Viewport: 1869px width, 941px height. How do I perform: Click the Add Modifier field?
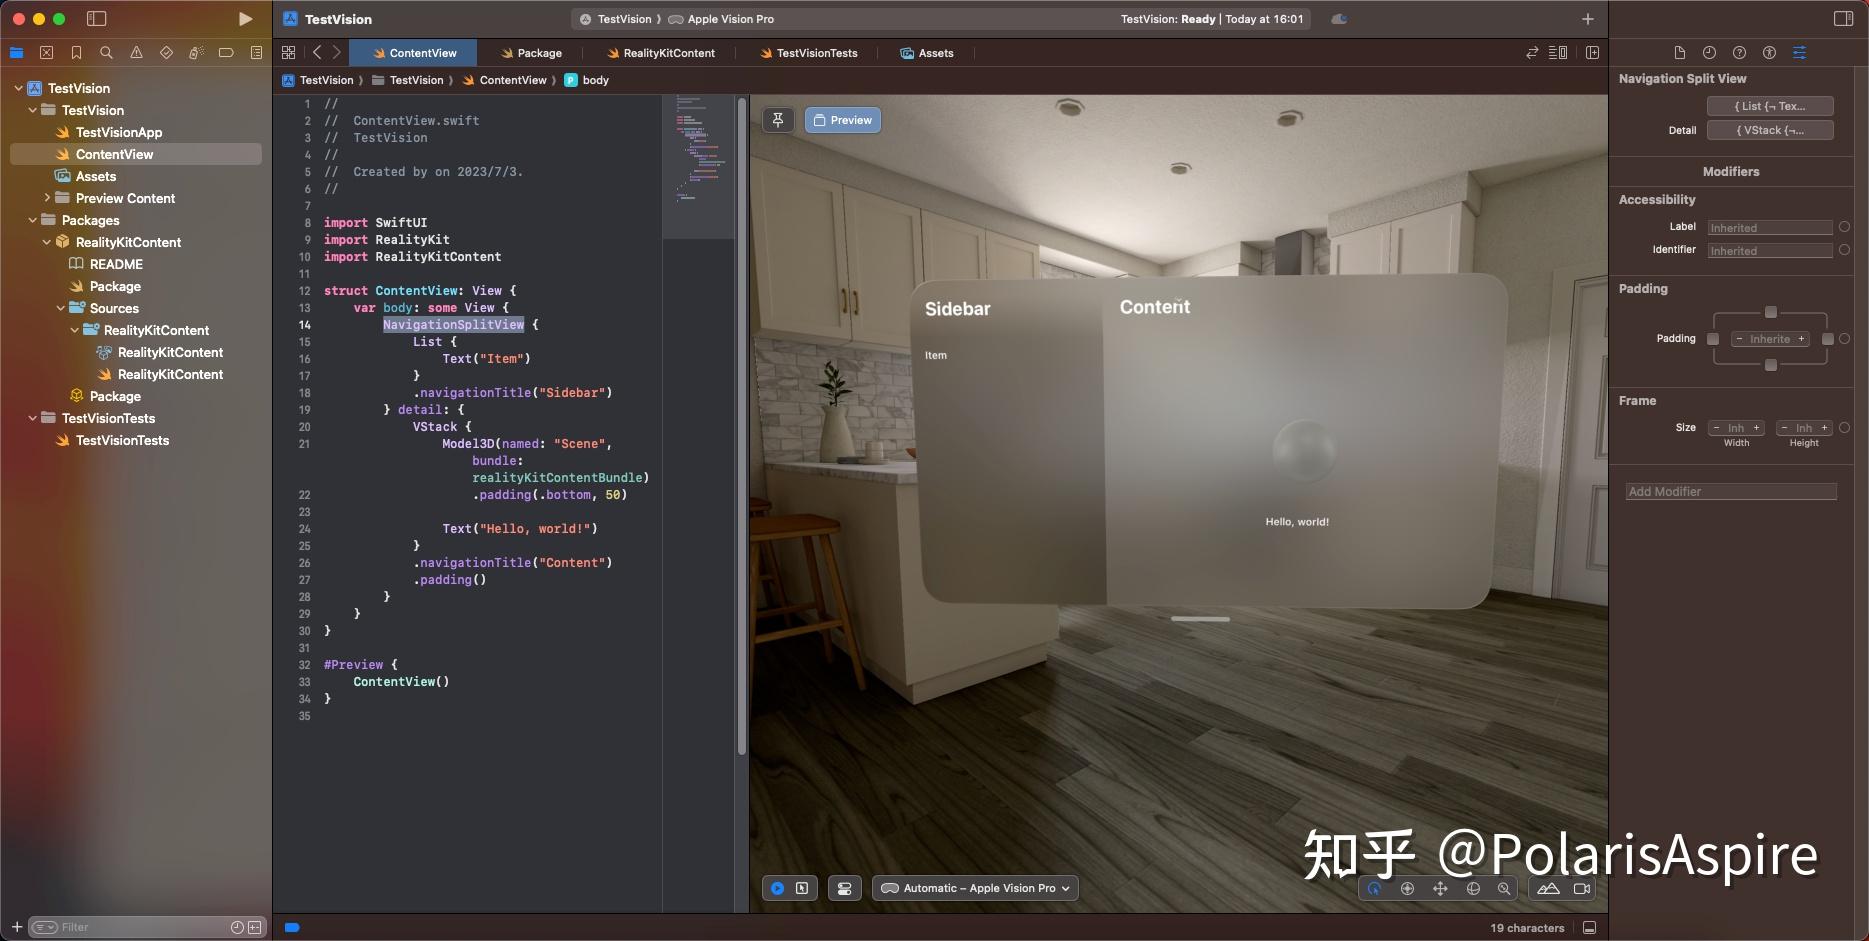(1731, 491)
